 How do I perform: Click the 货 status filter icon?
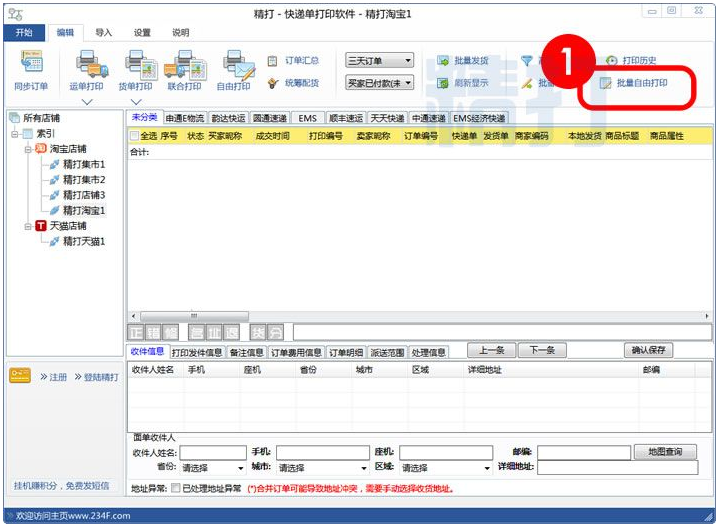pyautogui.click(x=258, y=332)
